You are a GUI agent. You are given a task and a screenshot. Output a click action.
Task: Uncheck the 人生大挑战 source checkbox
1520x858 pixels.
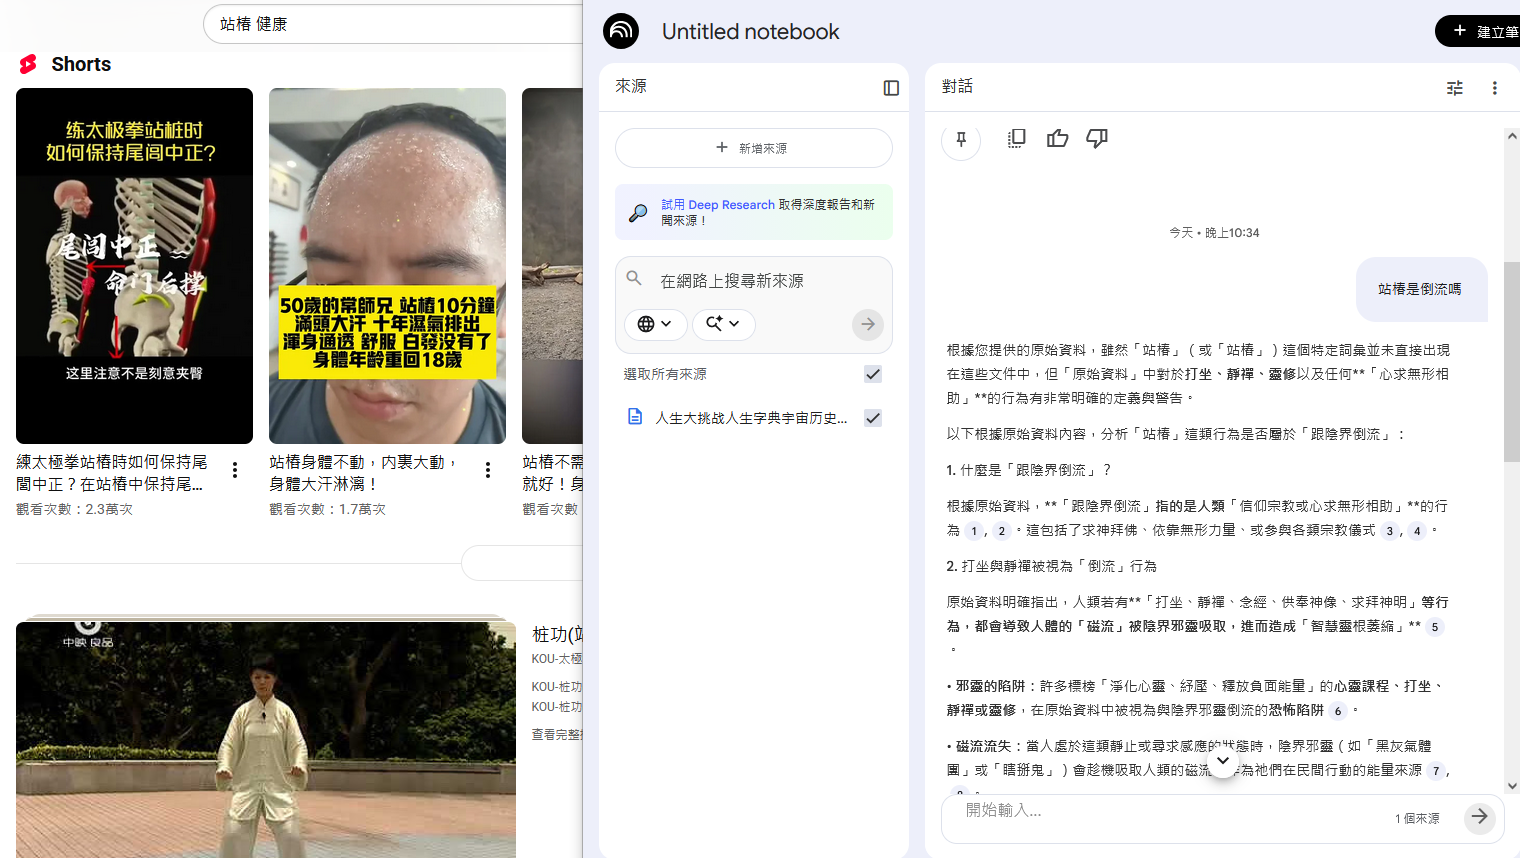pos(873,418)
